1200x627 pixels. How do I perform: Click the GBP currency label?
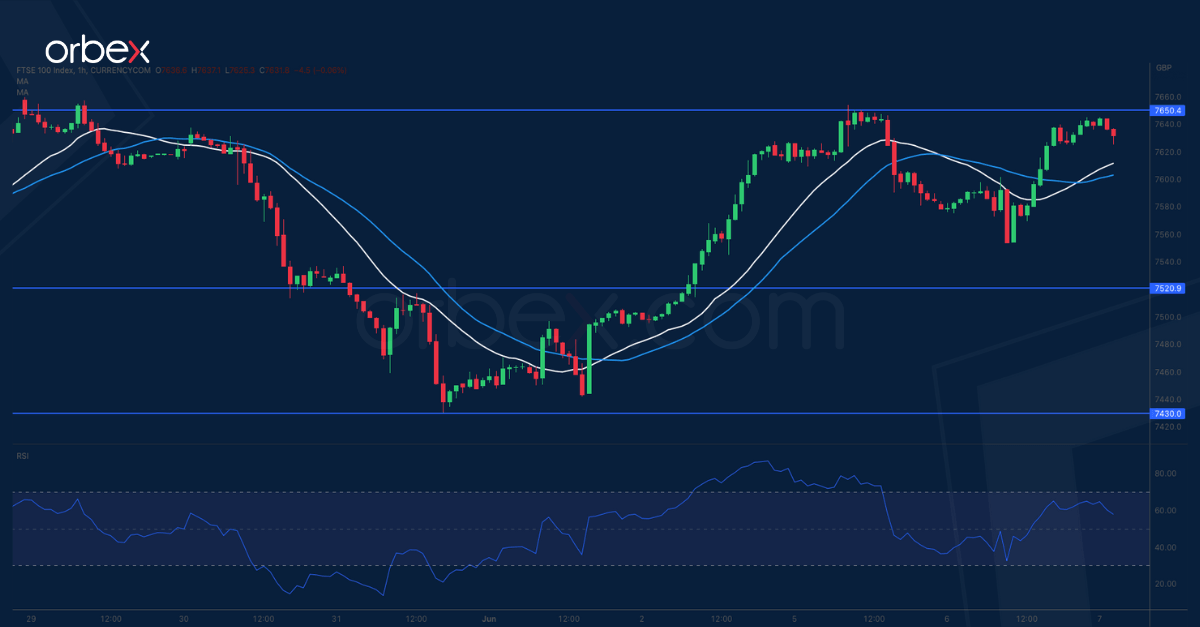1163,67
